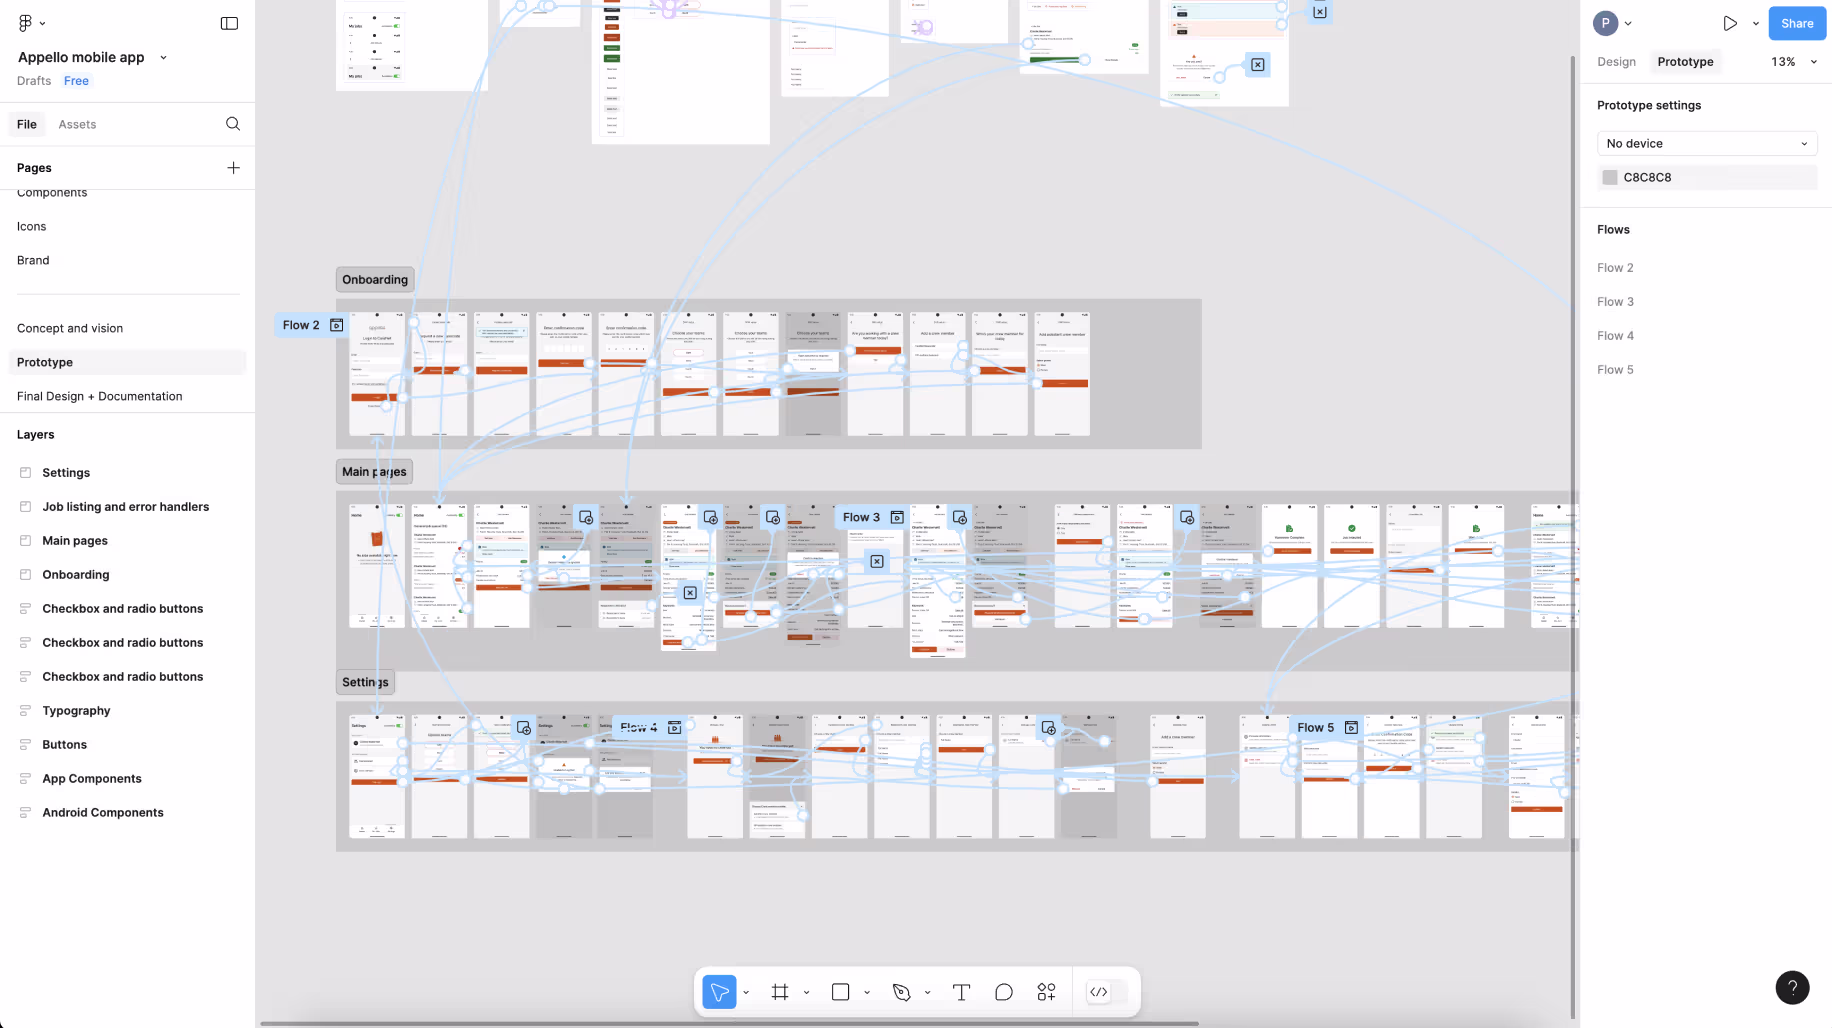Click the horizontal canvas scrollbar
This screenshot has width=1832, height=1028.
pyautogui.click(x=730, y=1024)
